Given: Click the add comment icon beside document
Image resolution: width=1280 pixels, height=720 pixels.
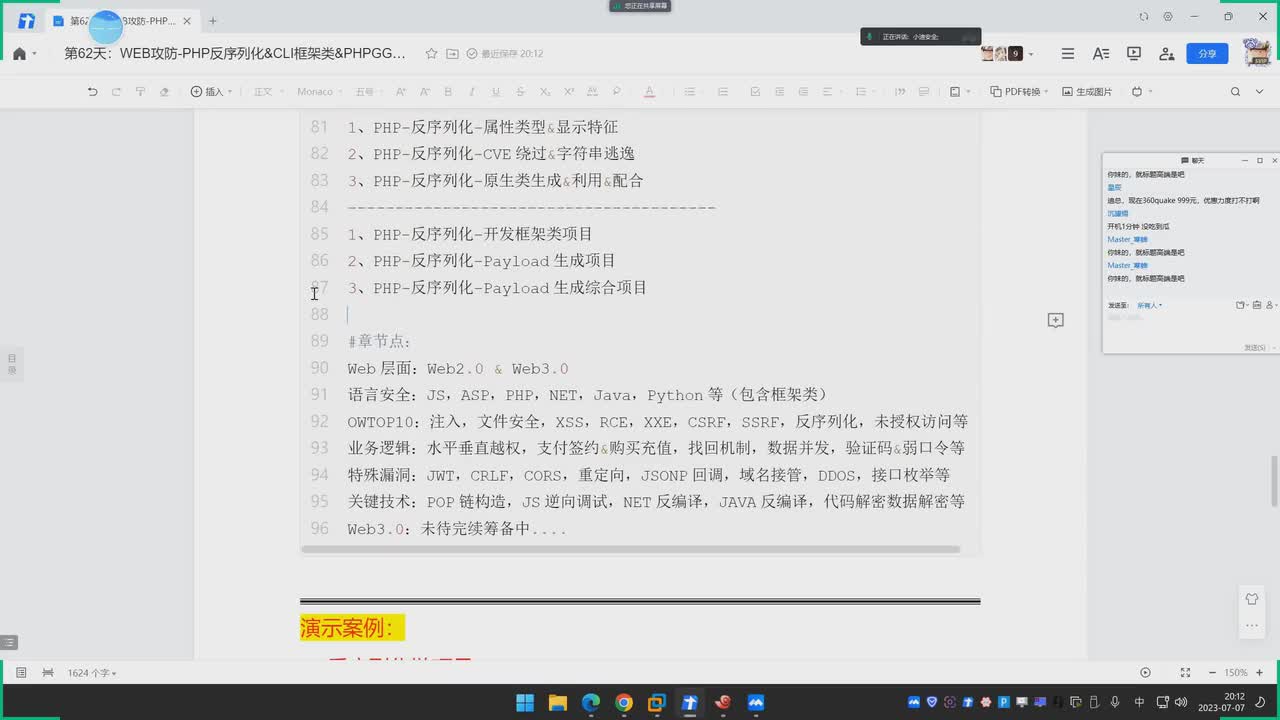Looking at the screenshot, I should [x=1055, y=320].
